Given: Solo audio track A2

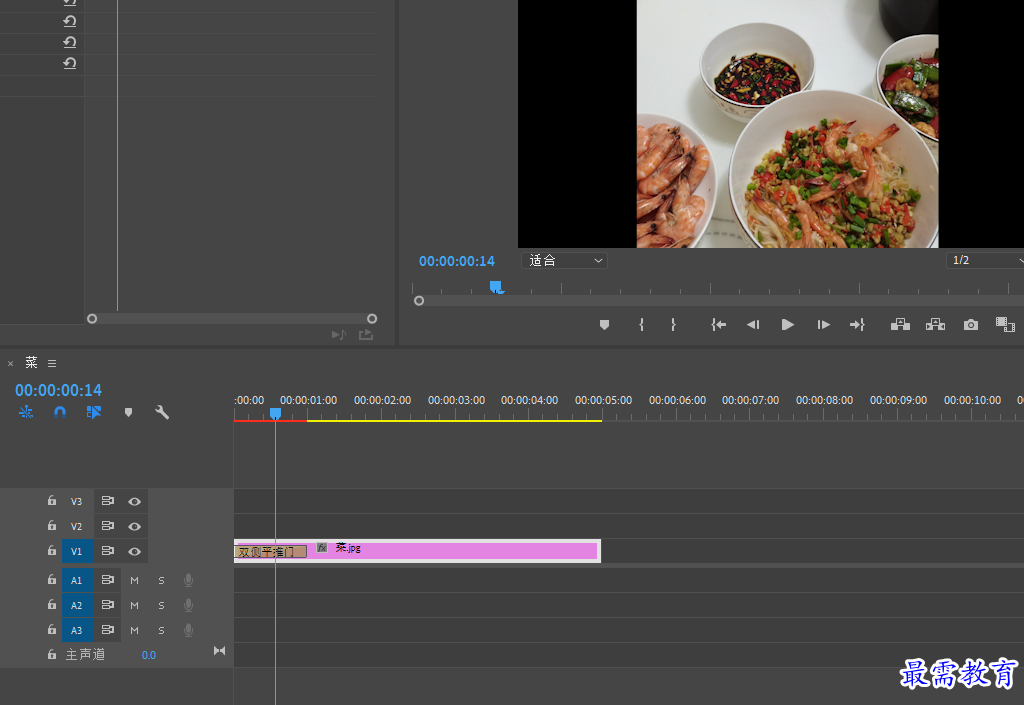Looking at the screenshot, I should [161, 605].
